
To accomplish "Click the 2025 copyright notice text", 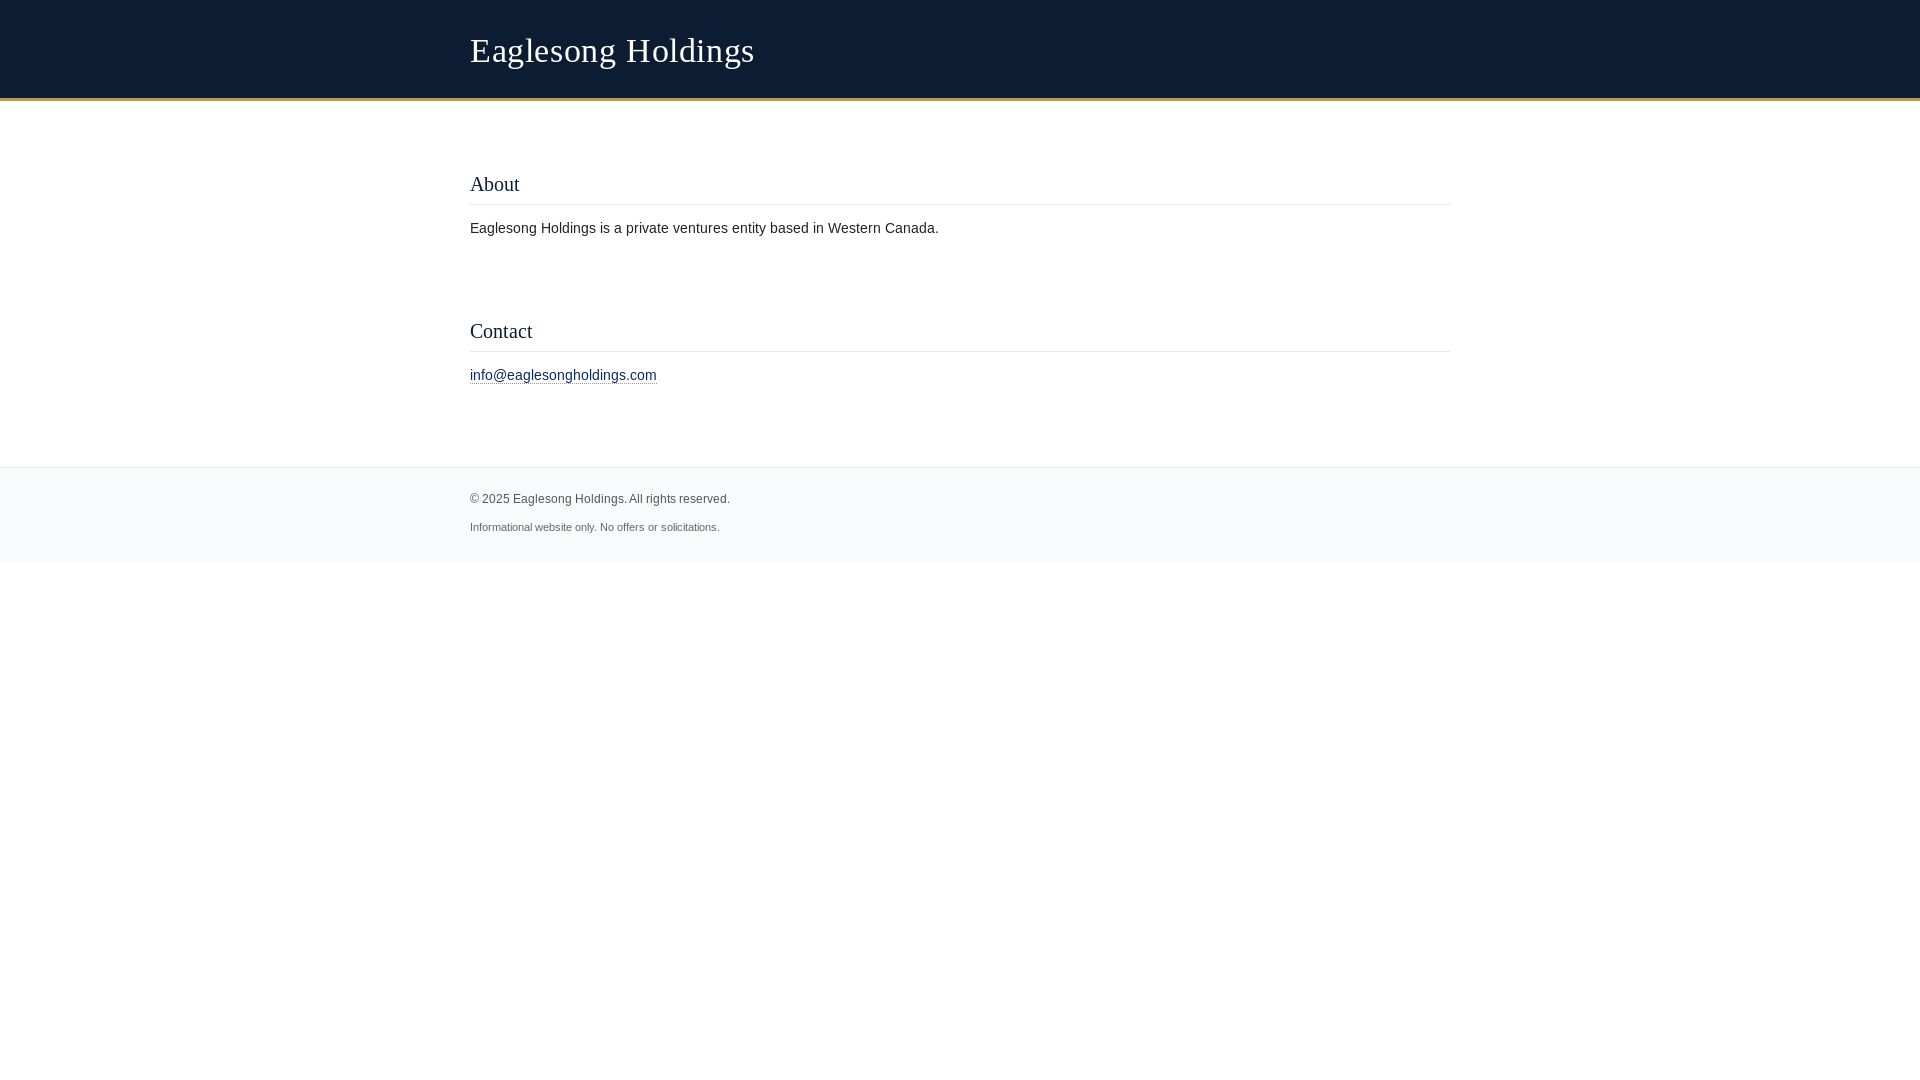I will point(600,499).
